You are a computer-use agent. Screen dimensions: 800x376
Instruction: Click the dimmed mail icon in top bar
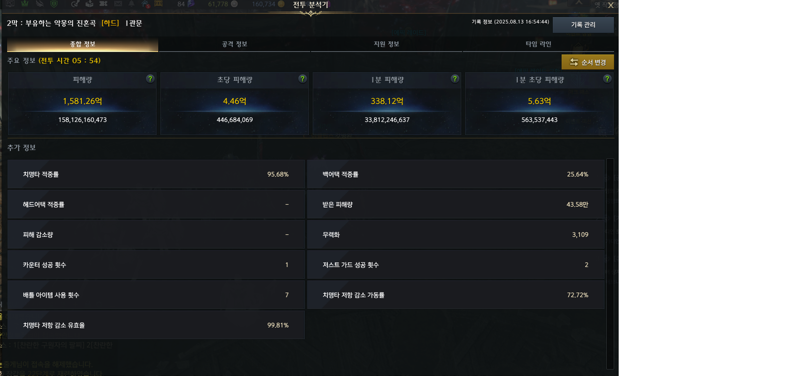coord(118,4)
